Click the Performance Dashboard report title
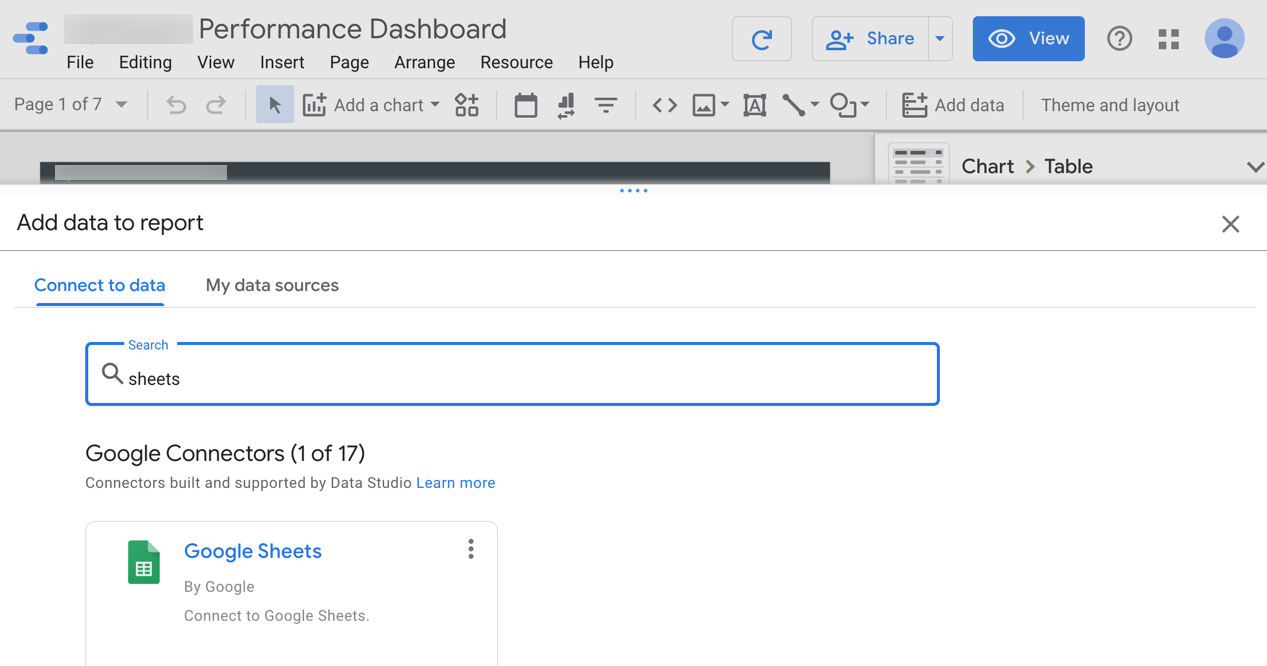Screen dimensions: 1267x666 pos(352,29)
